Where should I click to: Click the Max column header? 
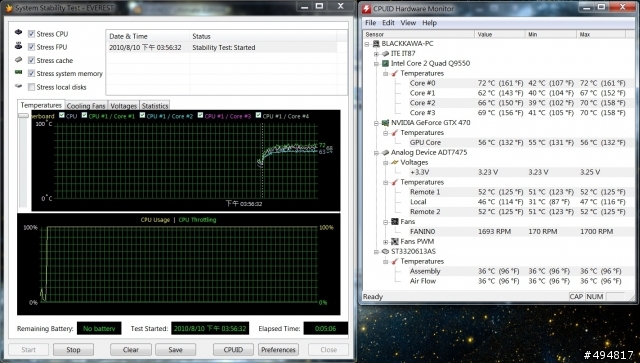(601, 34)
